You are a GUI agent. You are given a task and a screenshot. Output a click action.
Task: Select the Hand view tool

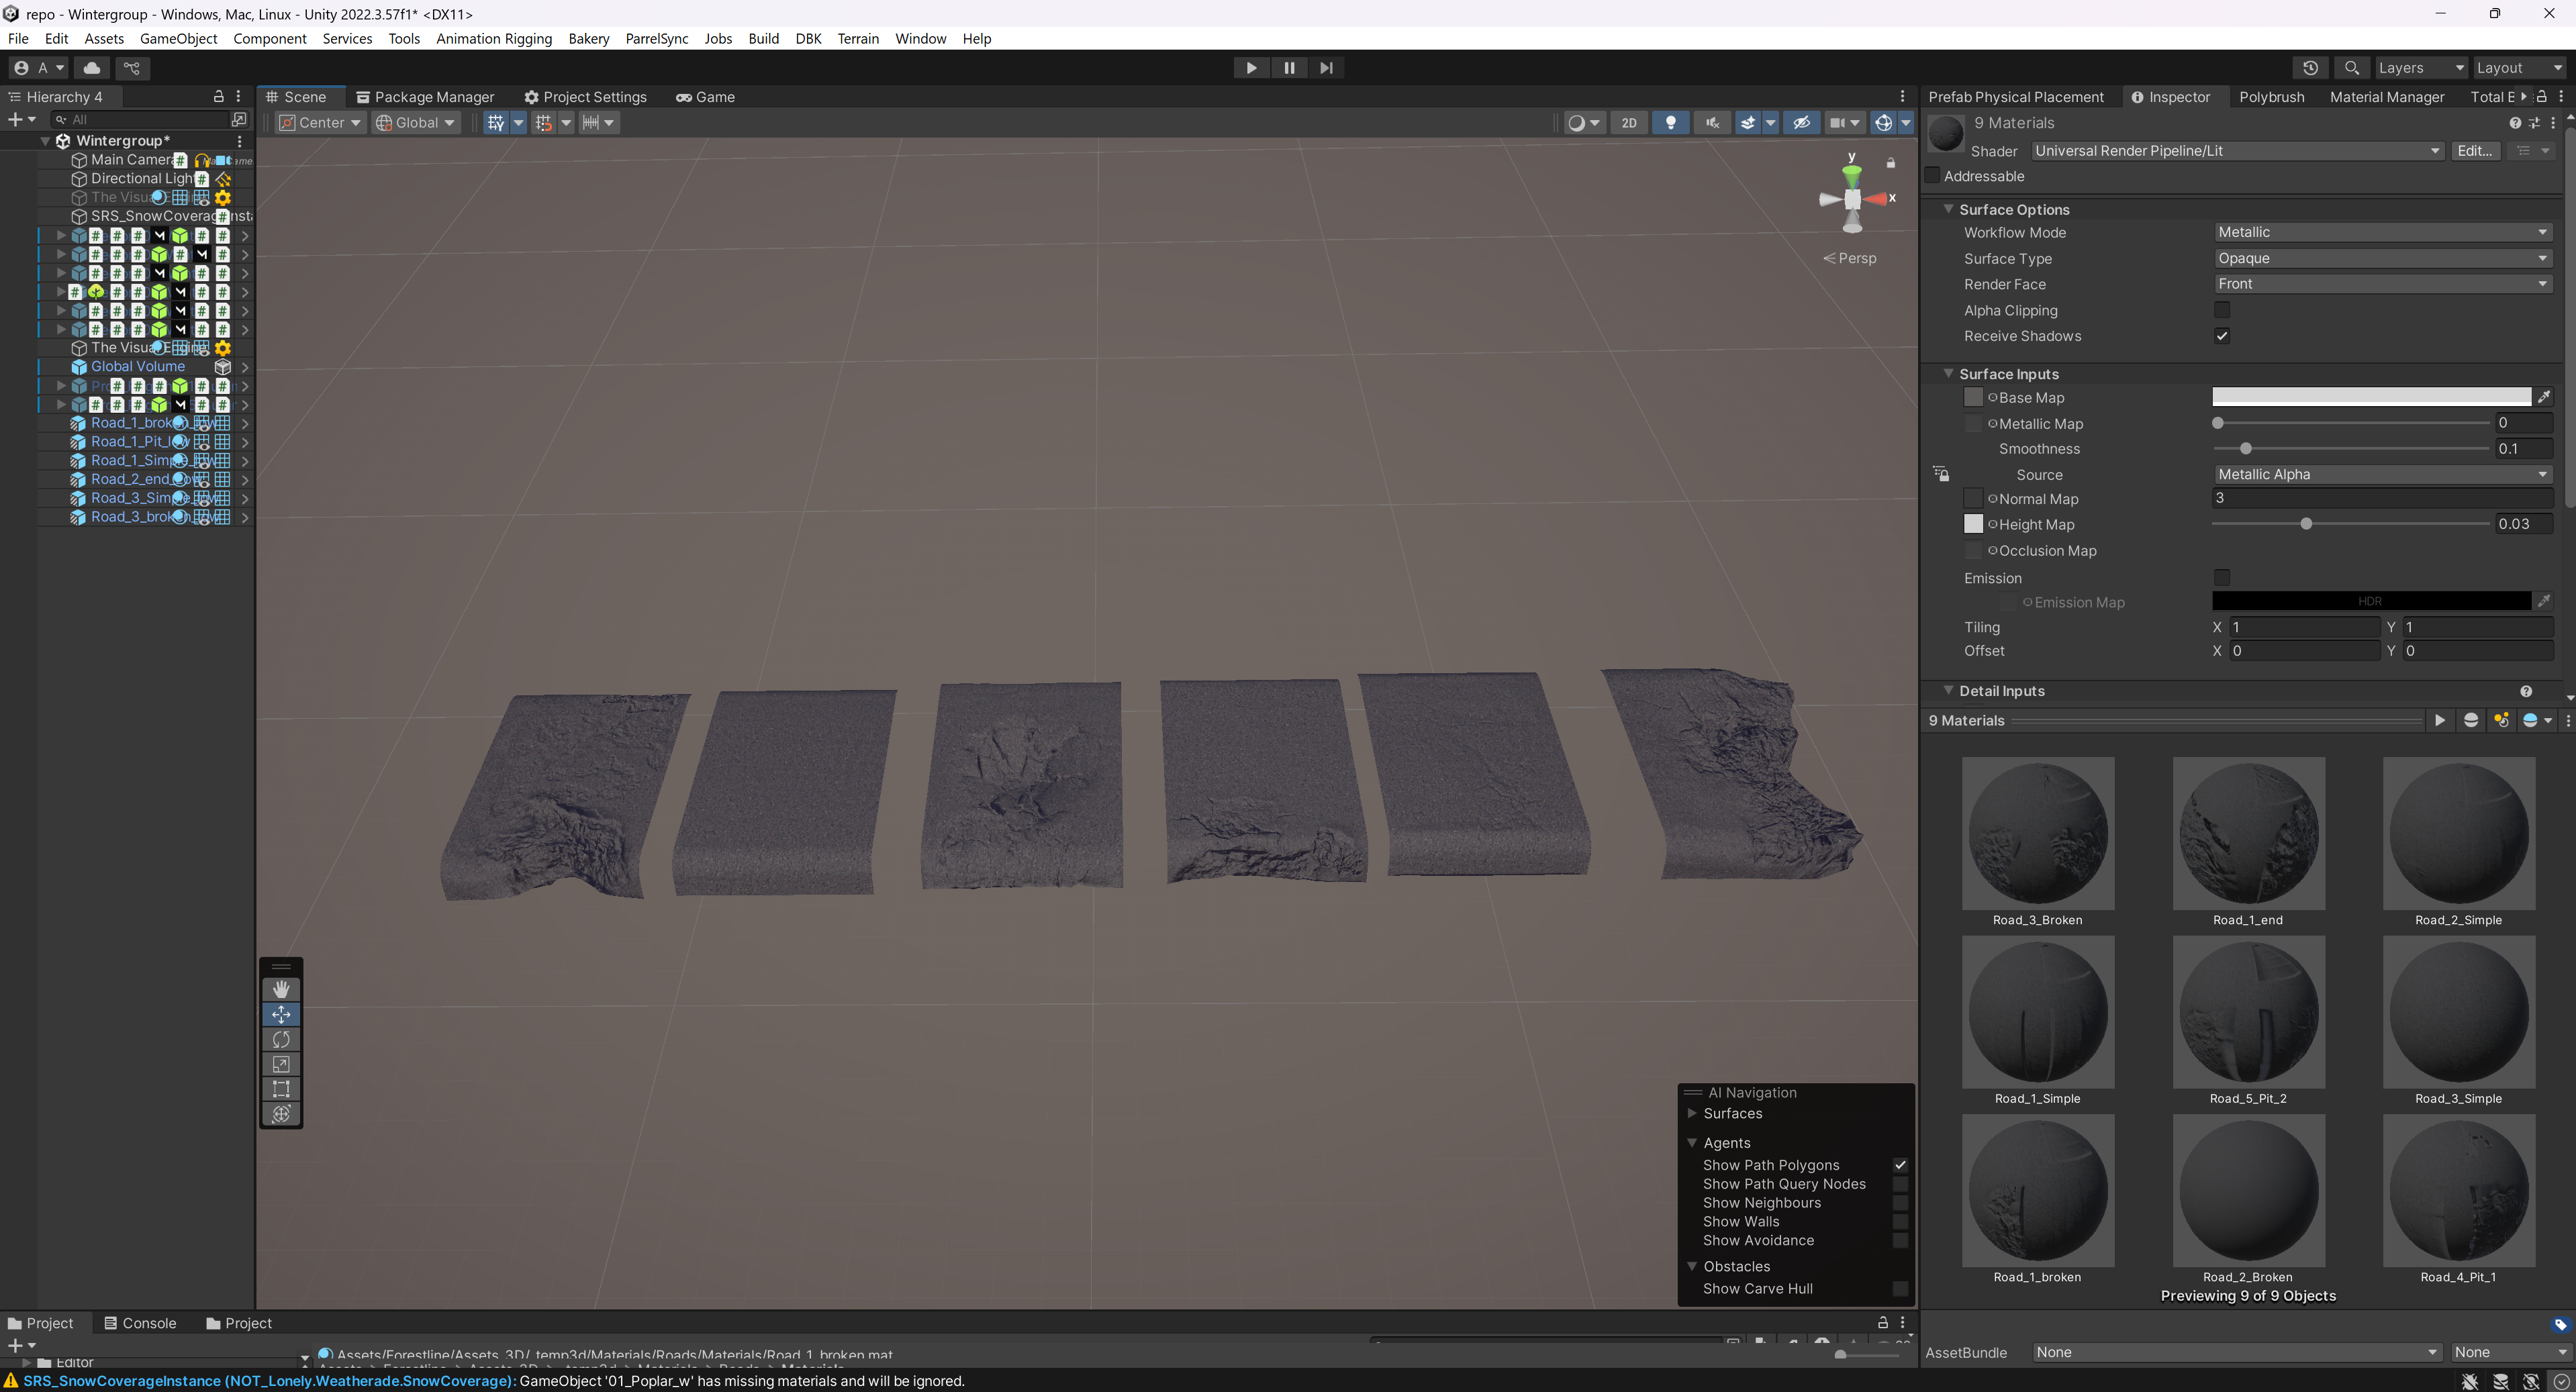pyautogui.click(x=281, y=989)
